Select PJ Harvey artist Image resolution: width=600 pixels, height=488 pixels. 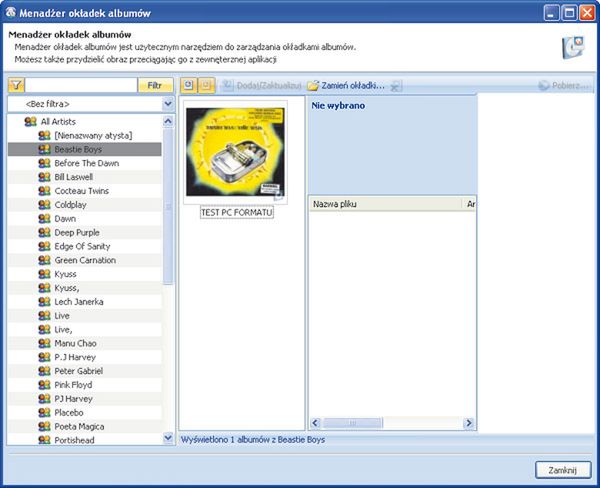73,399
